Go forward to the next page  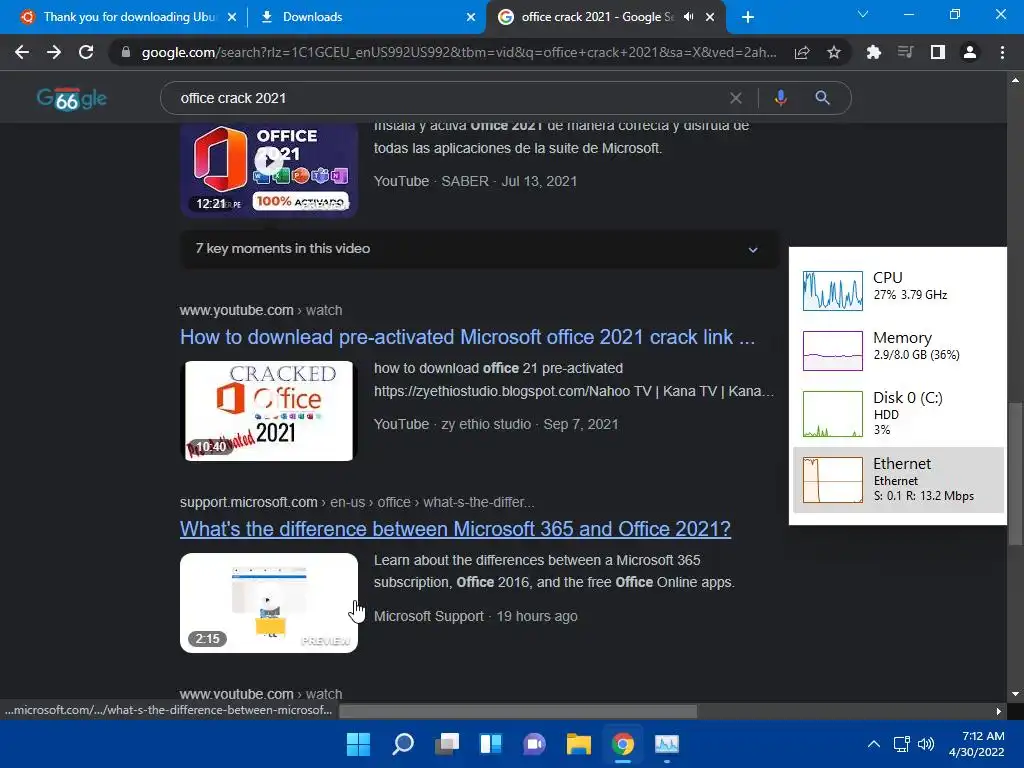coord(54,52)
